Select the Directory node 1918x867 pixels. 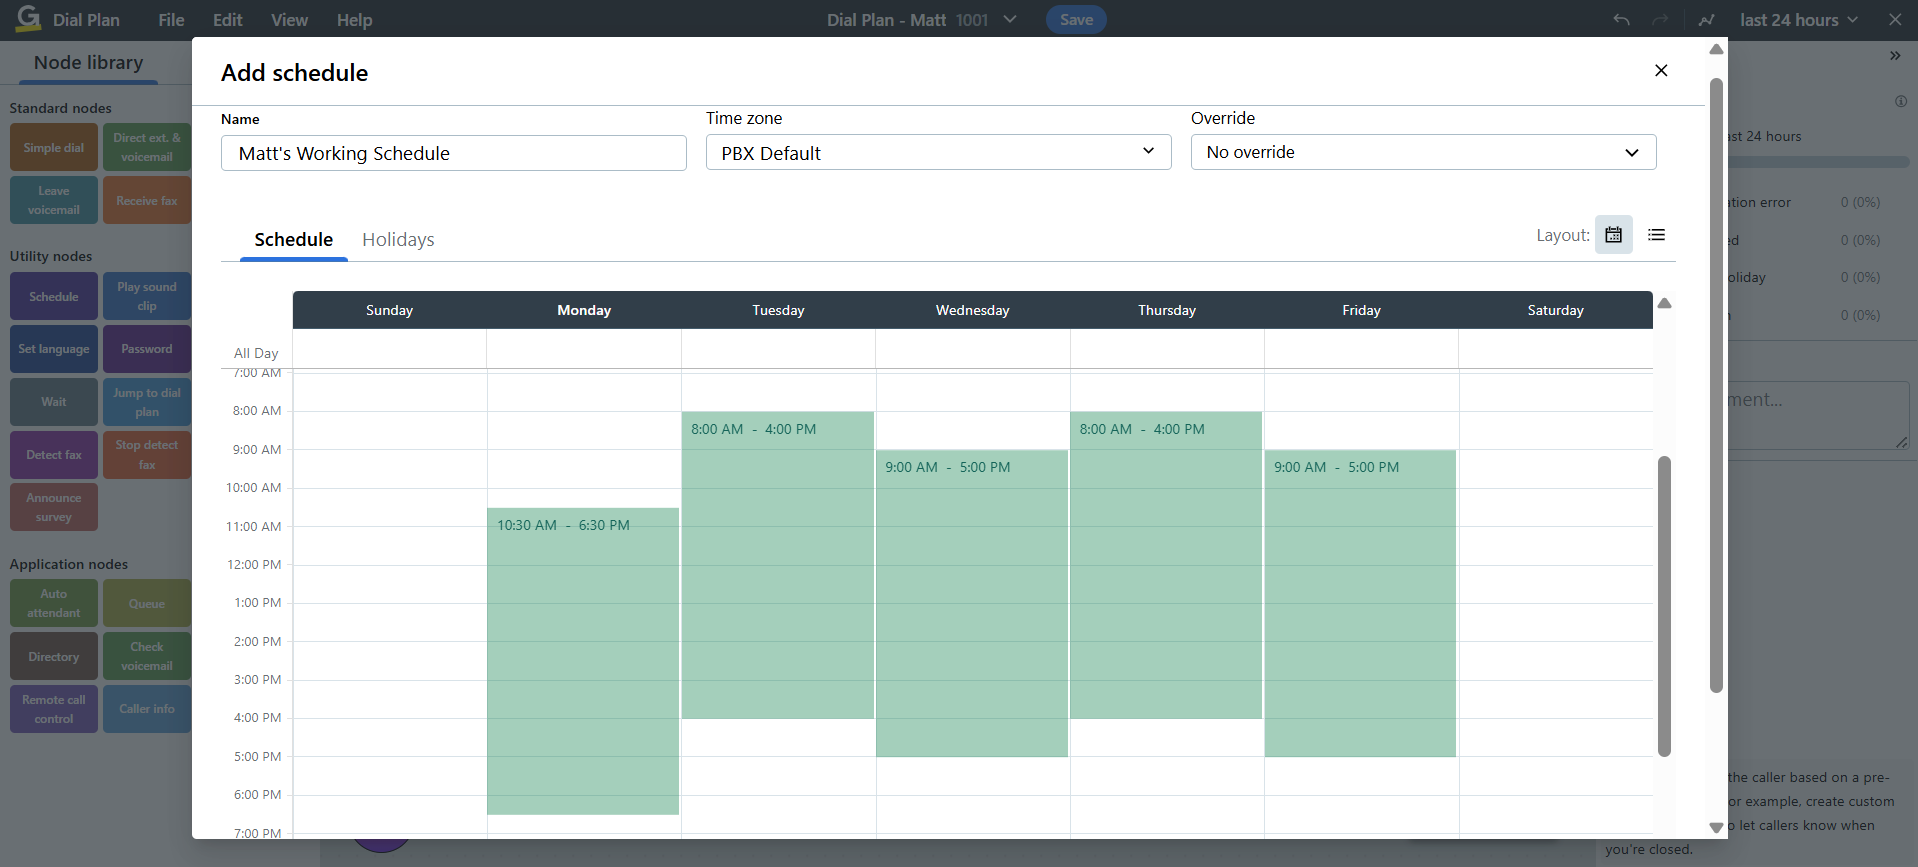coord(54,656)
